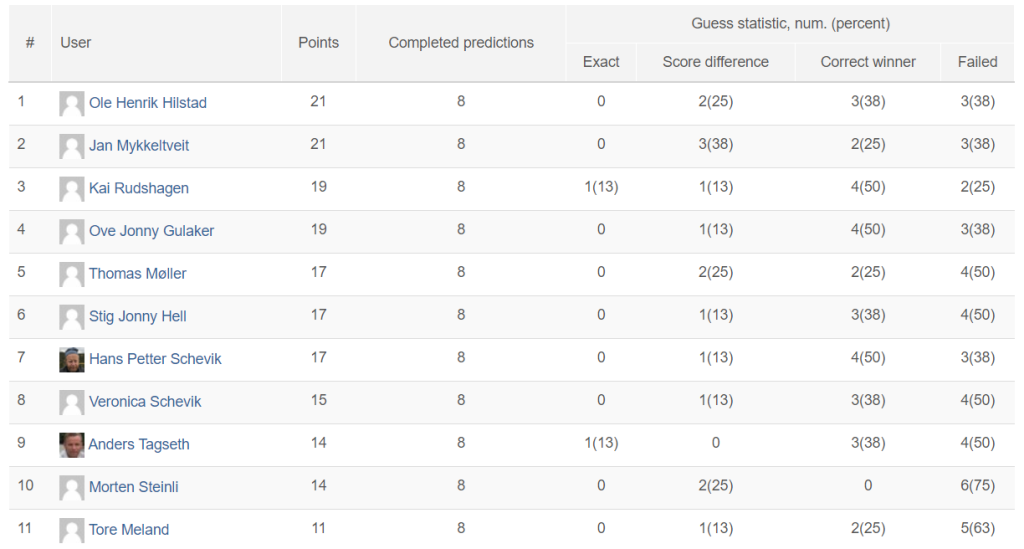Click Tore Meland's avatar icon

pyautogui.click(x=72, y=530)
